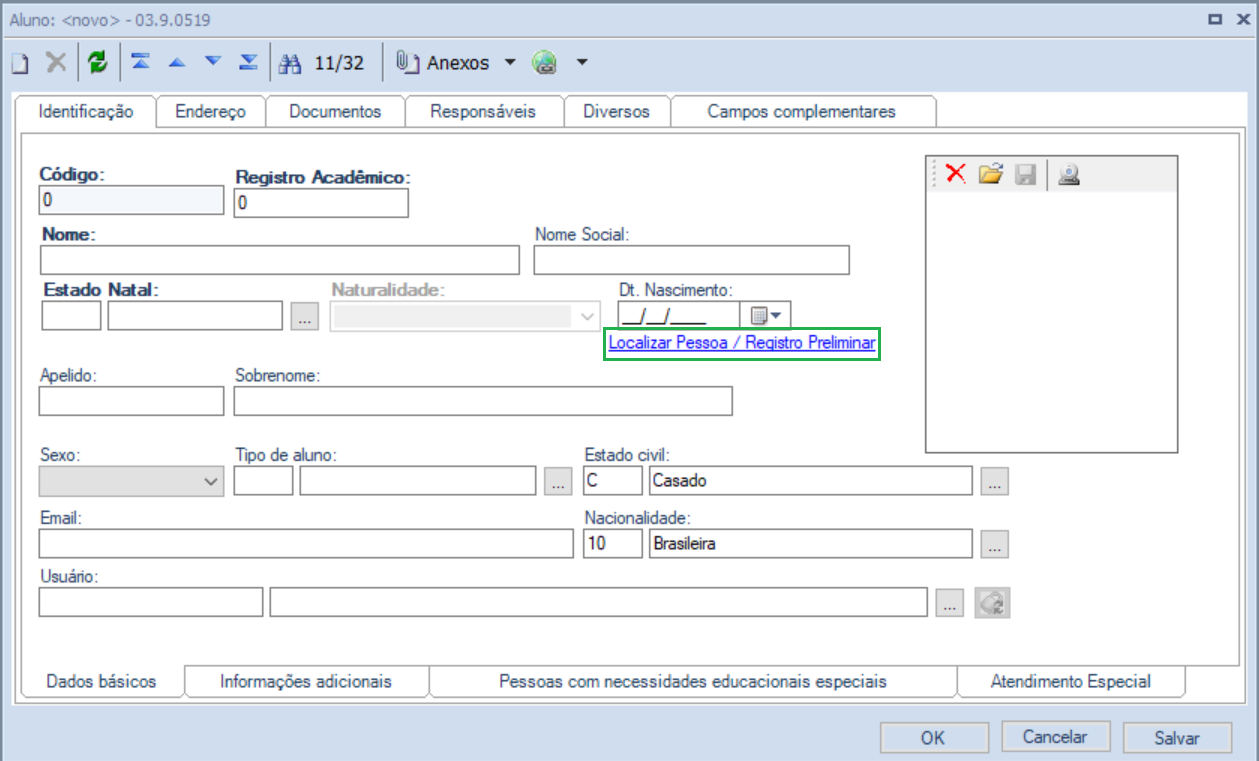The width and height of the screenshot is (1259, 761).
Task: Remove the photo with red X icon
Action: coord(955,174)
